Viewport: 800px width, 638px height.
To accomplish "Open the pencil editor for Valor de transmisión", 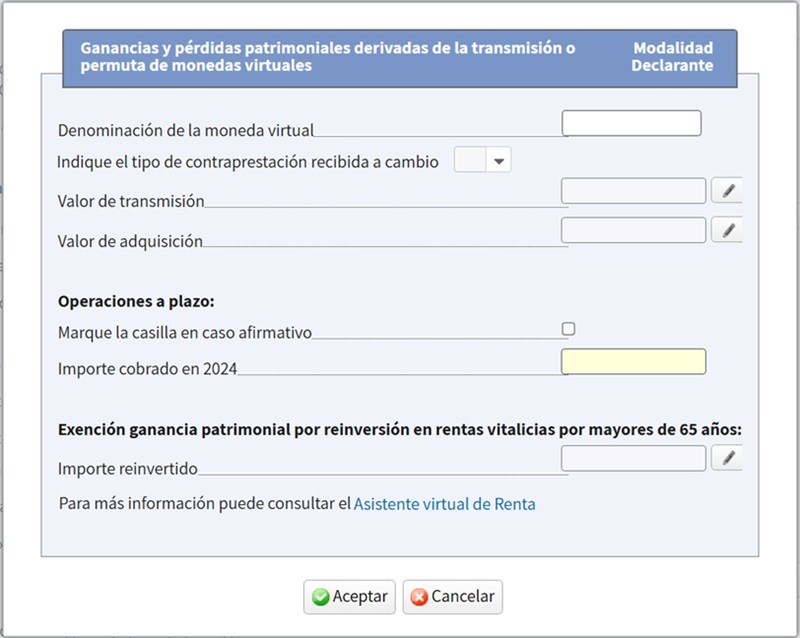I will (x=727, y=190).
